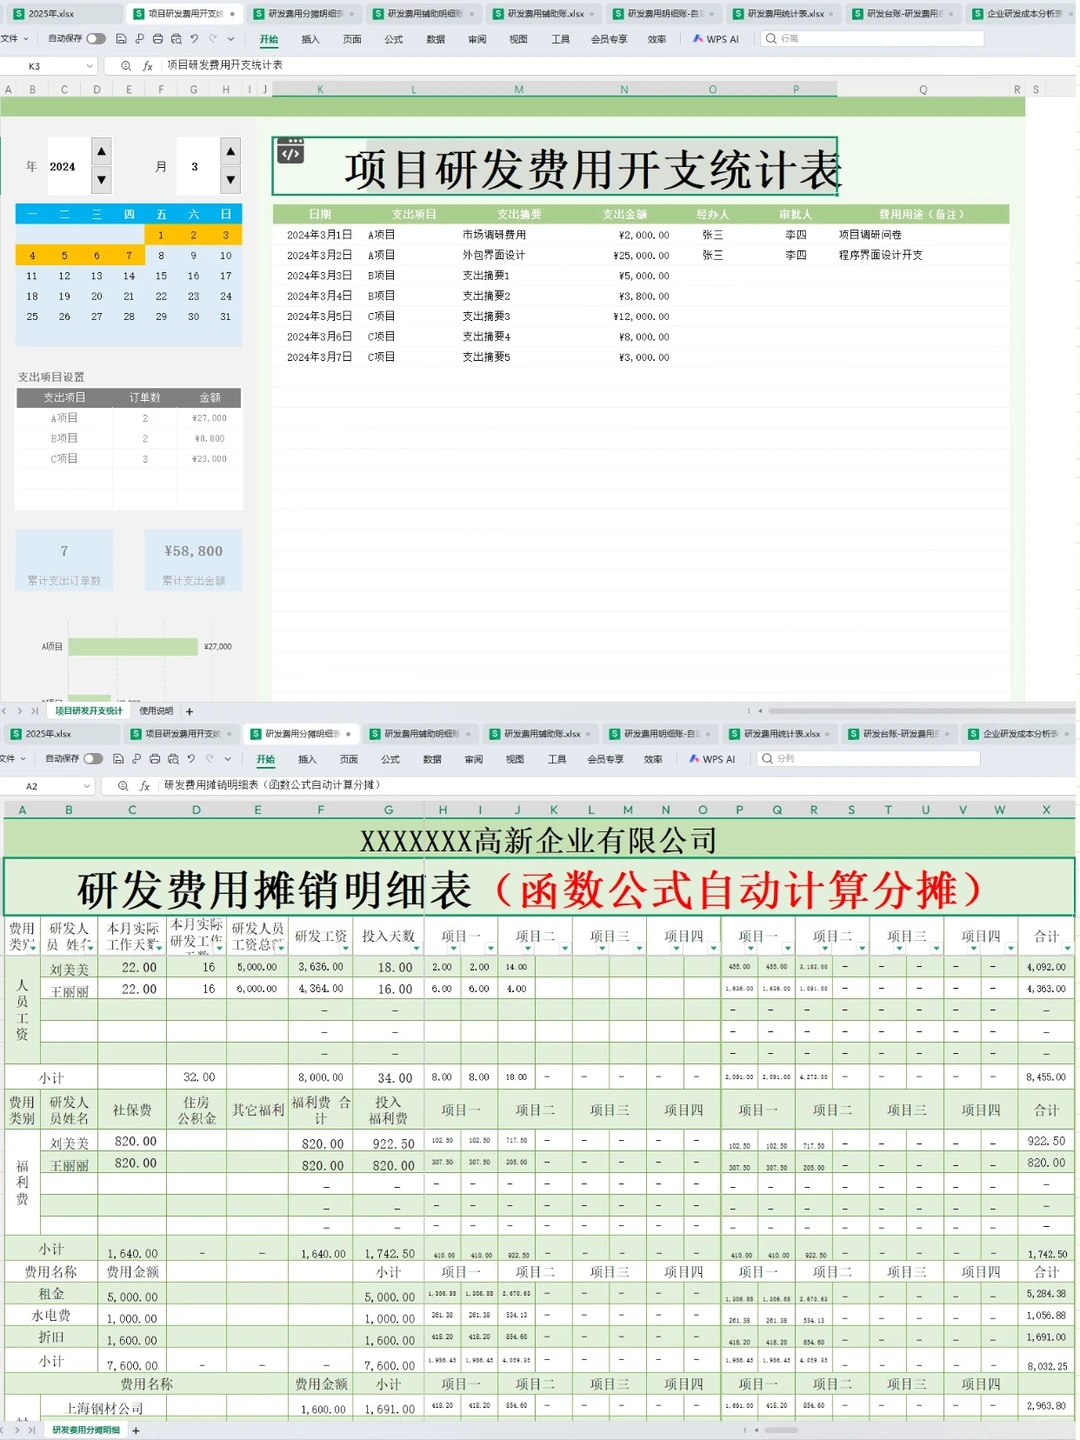This screenshot has height=1440, width=1080.
Task: Toggle AutoSave in the lower WPS window
Action: (x=93, y=757)
